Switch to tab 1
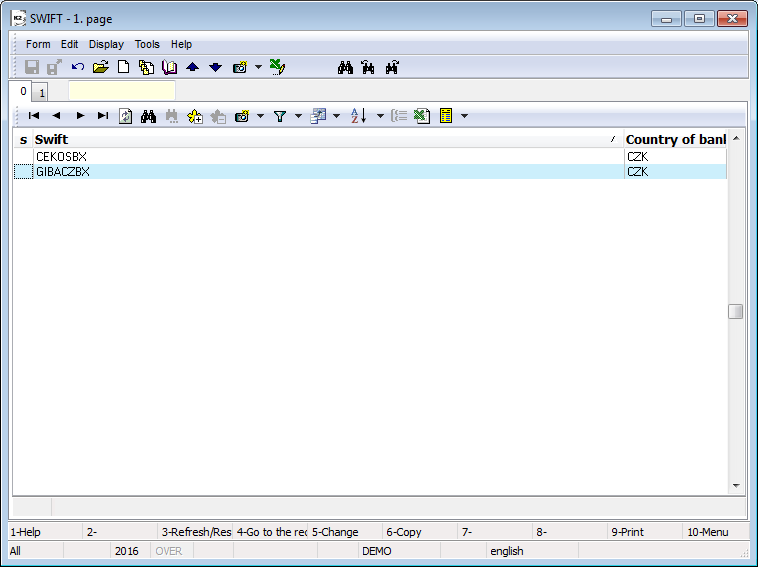The image size is (758, 567). coord(42,92)
